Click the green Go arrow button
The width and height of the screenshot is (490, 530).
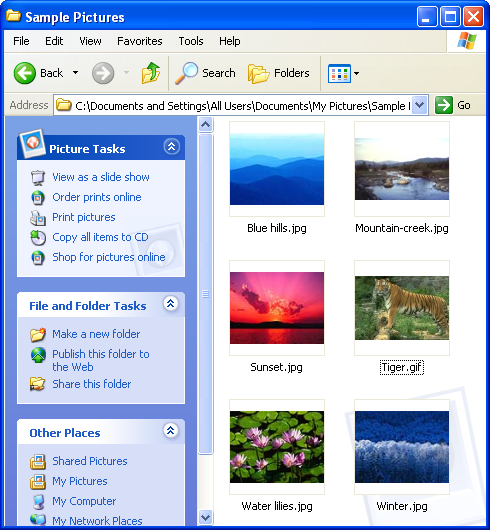[x=443, y=105]
